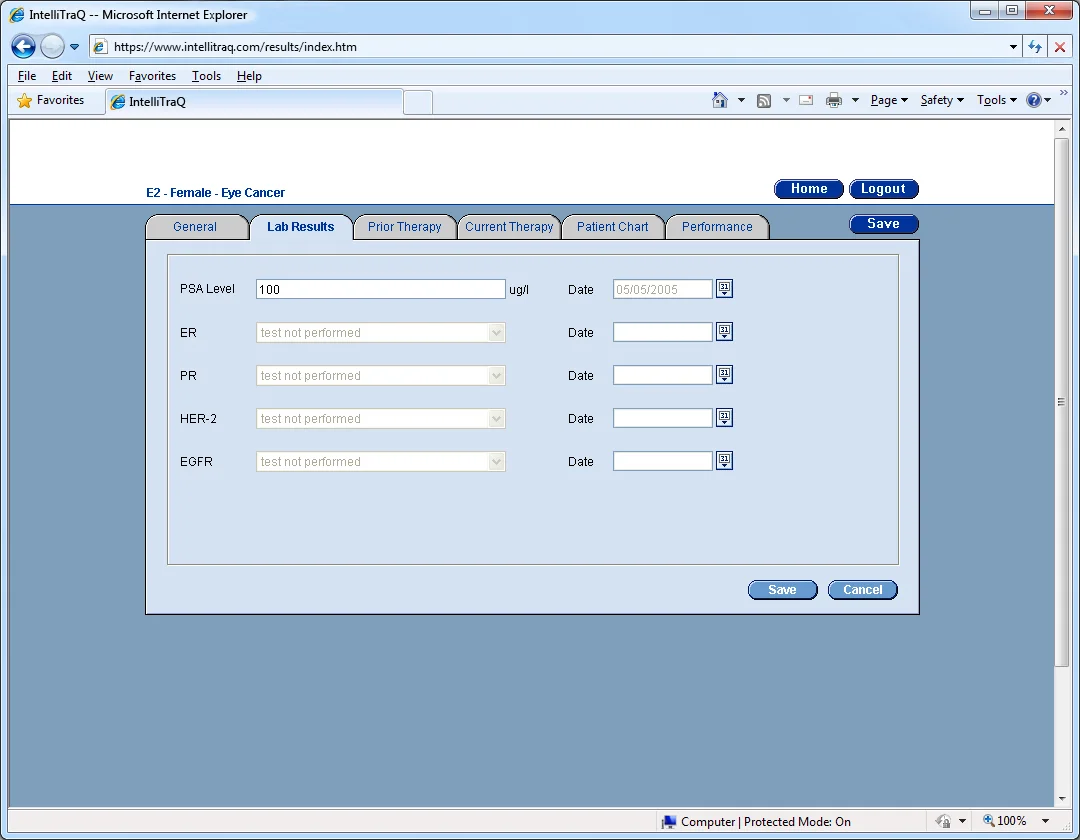Viewport: 1080px width, 840px height.
Task: Open the Help menu
Action: [249, 76]
